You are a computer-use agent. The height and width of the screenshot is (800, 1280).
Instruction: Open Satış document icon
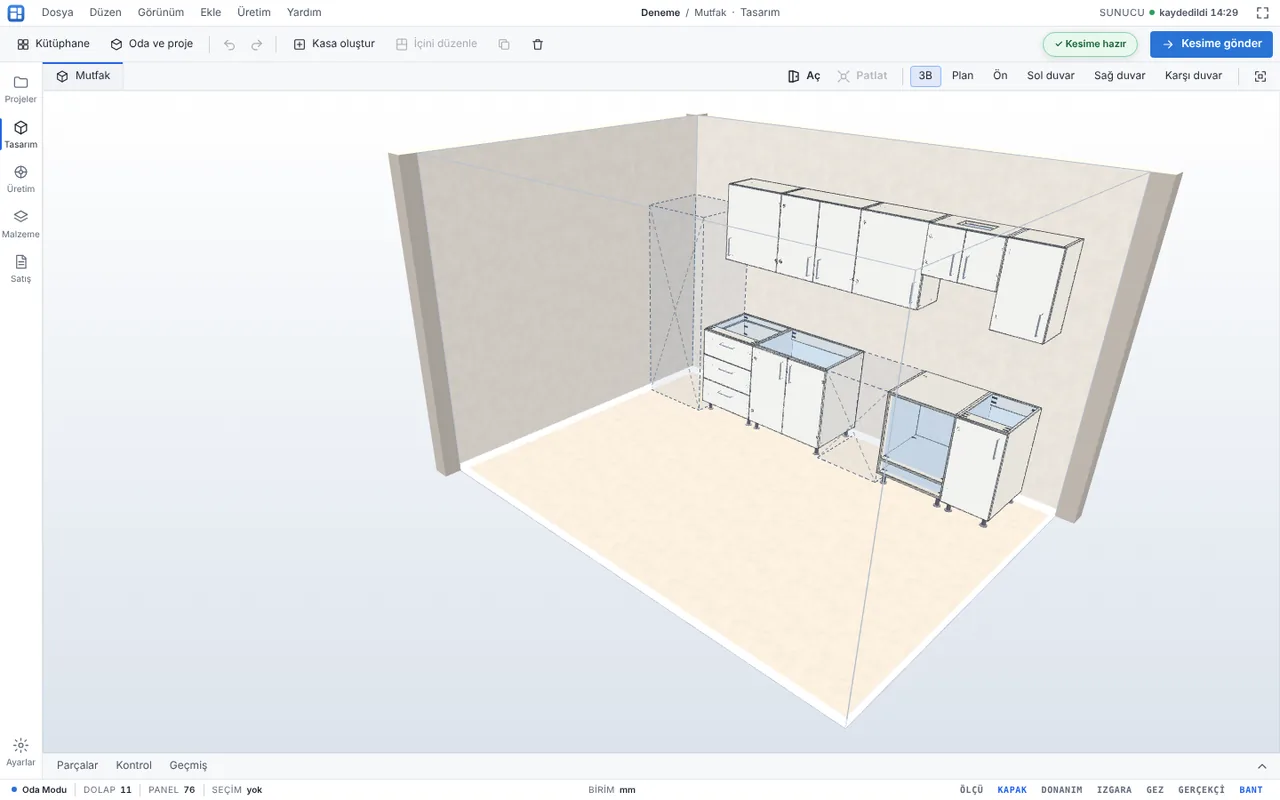[x=20, y=269]
